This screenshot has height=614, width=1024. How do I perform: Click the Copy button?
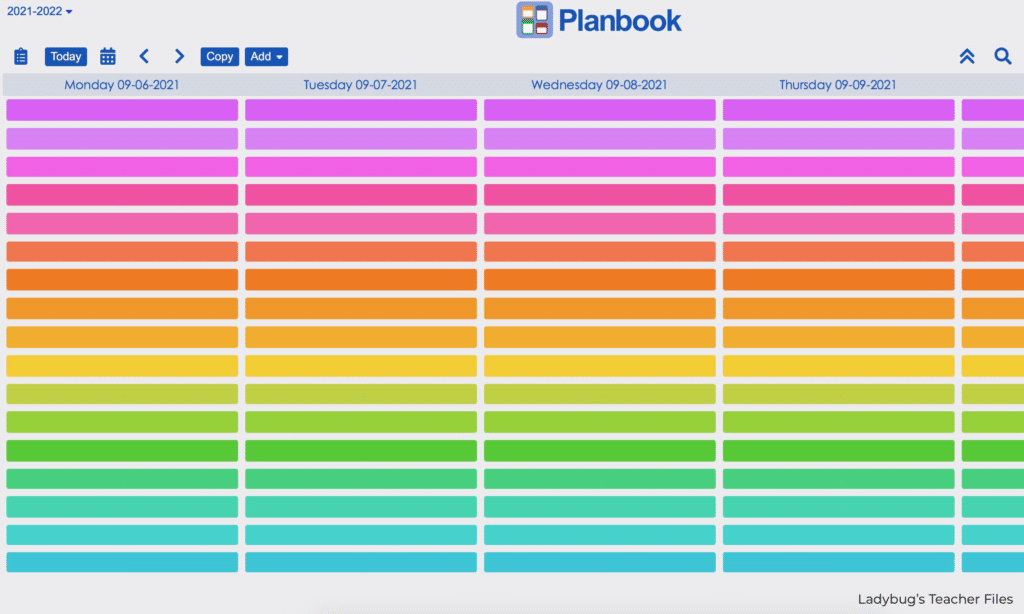[219, 57]
